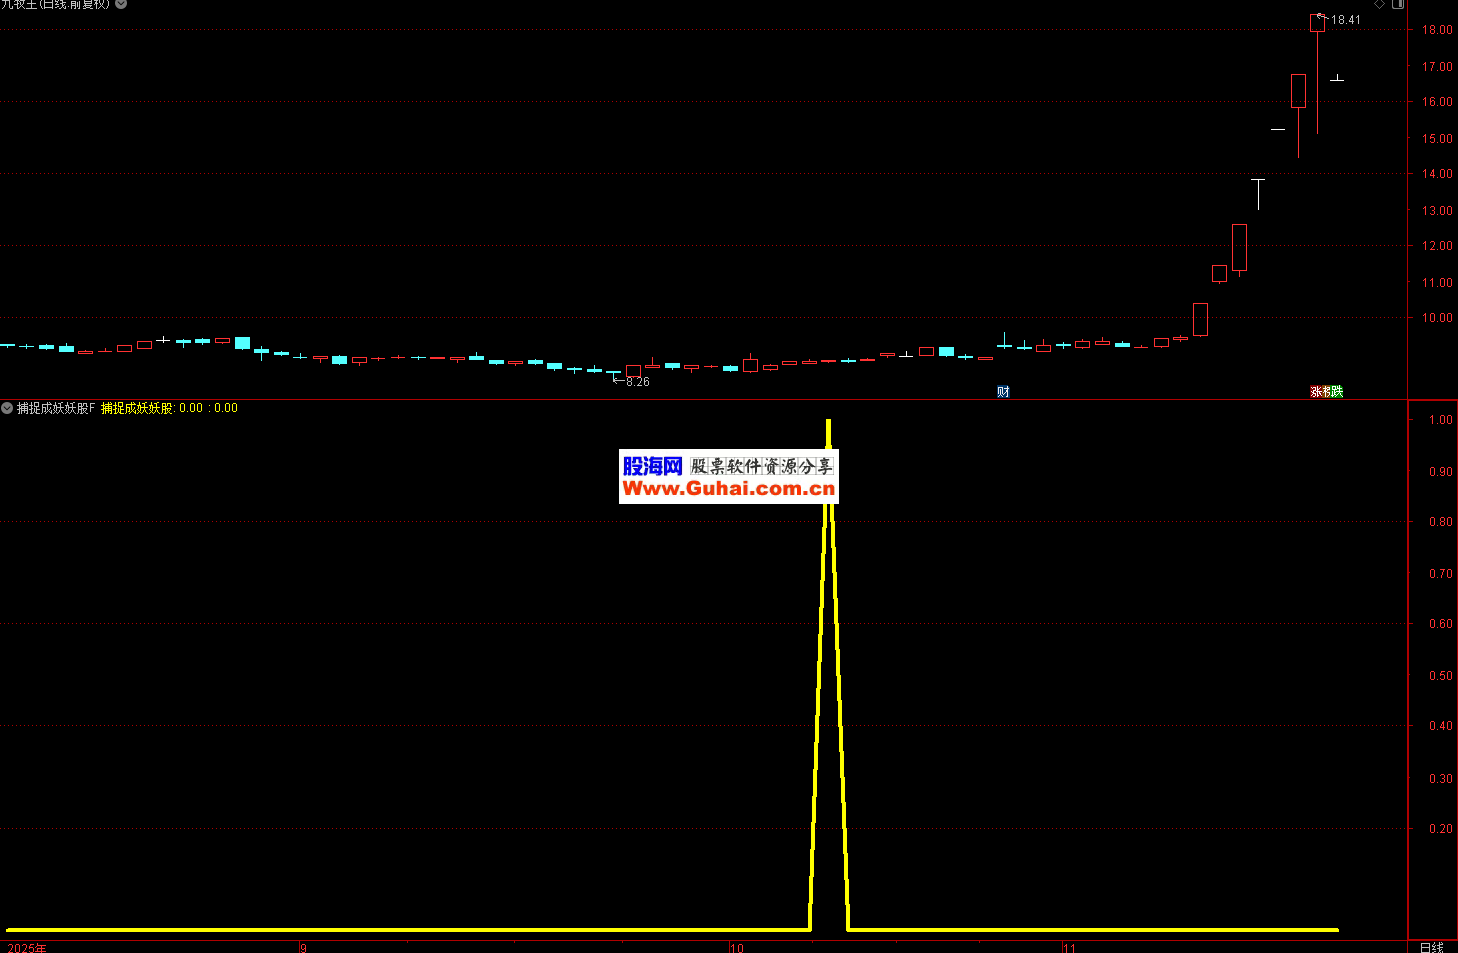The image size is (1458, 953).
Task: Click the 股海网 logo banner
Action: pos(652,466)
